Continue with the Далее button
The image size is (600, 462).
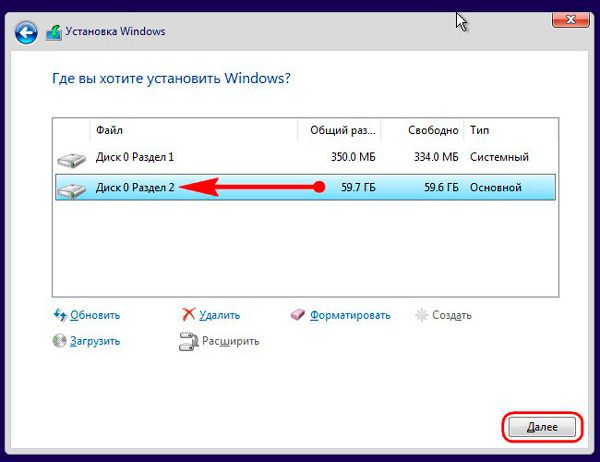click(542, 427)
